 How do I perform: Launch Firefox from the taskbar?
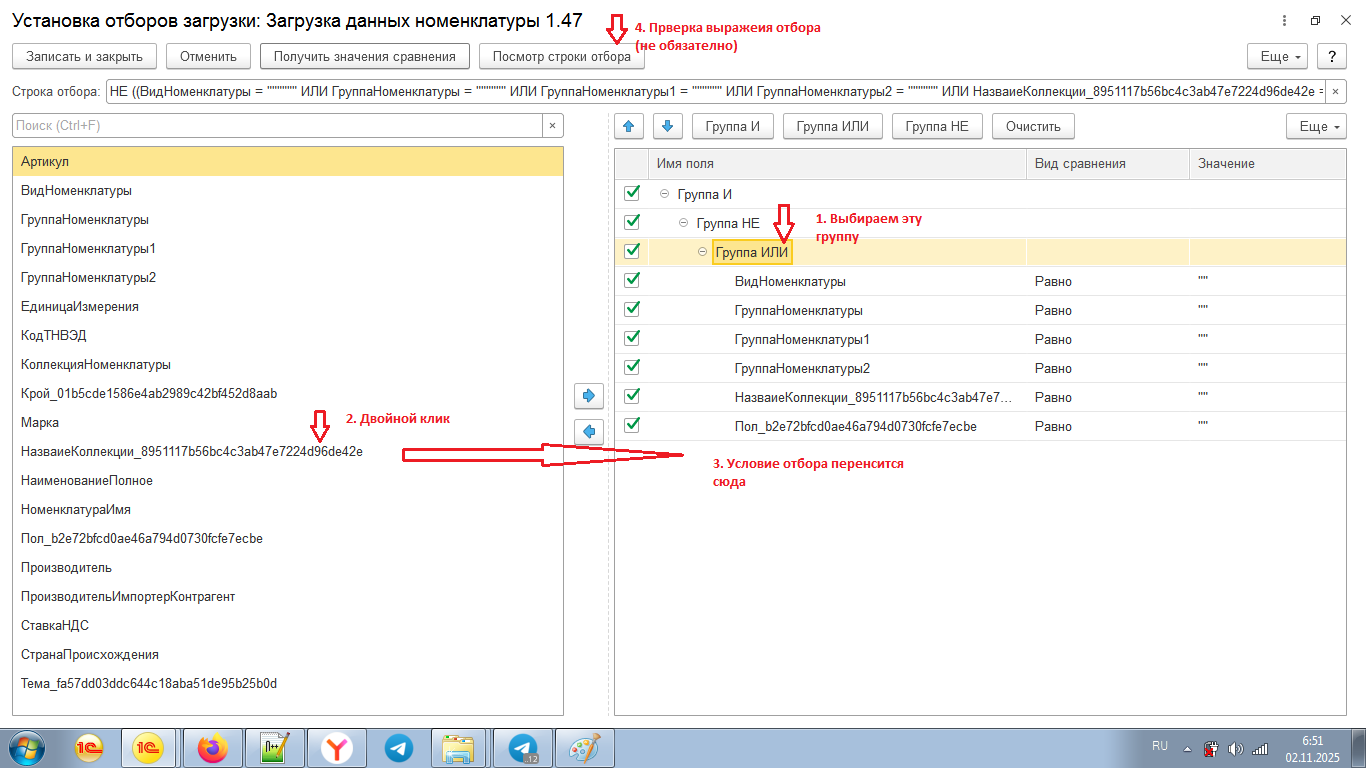pyautogui.click(x=212, y=748)
